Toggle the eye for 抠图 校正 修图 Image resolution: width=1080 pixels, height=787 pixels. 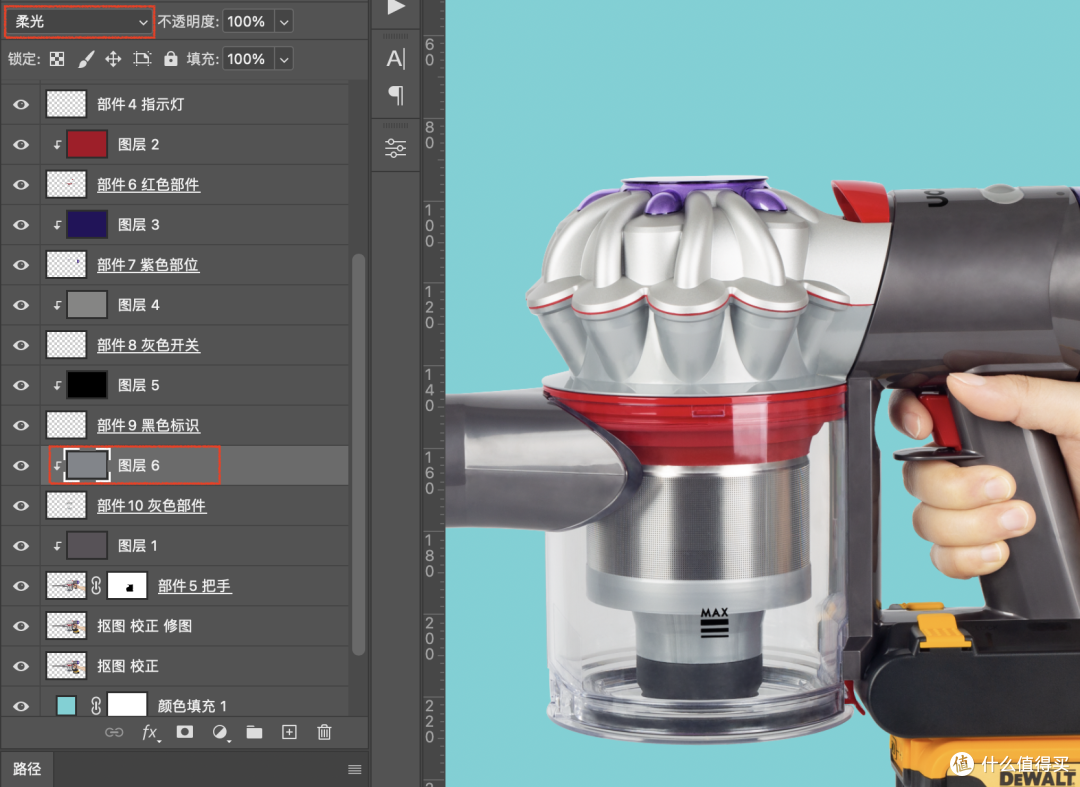[x=21, y=626]
